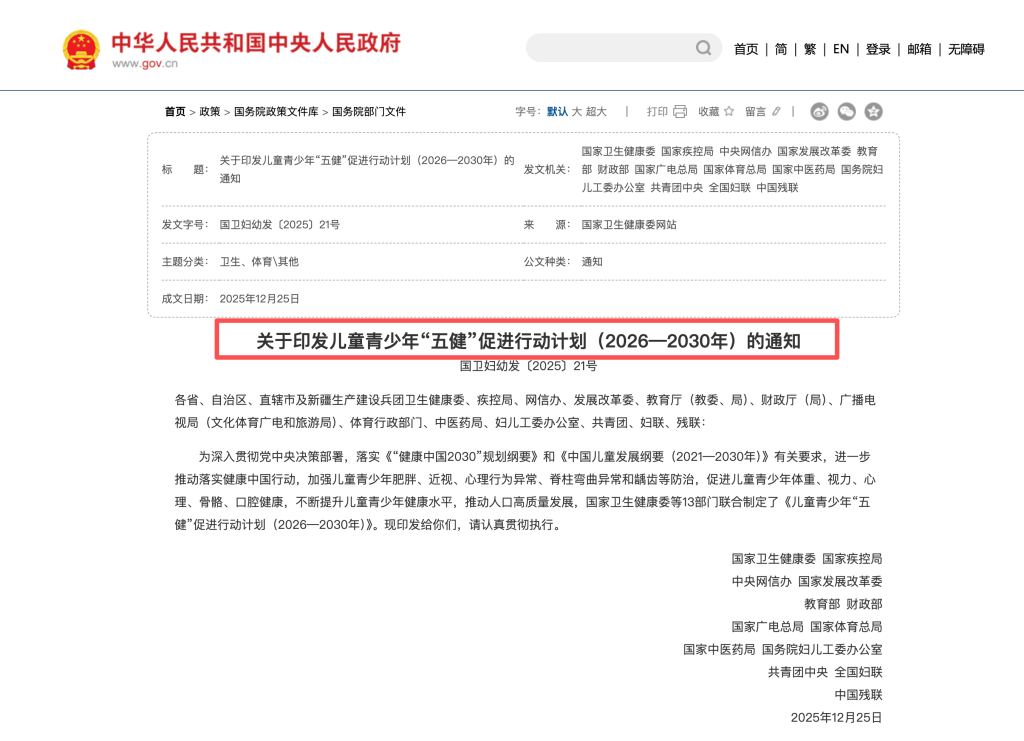The image size is (1024, 741).
Task: Click the 留言 pencil icon
Action: coord(776,112)
